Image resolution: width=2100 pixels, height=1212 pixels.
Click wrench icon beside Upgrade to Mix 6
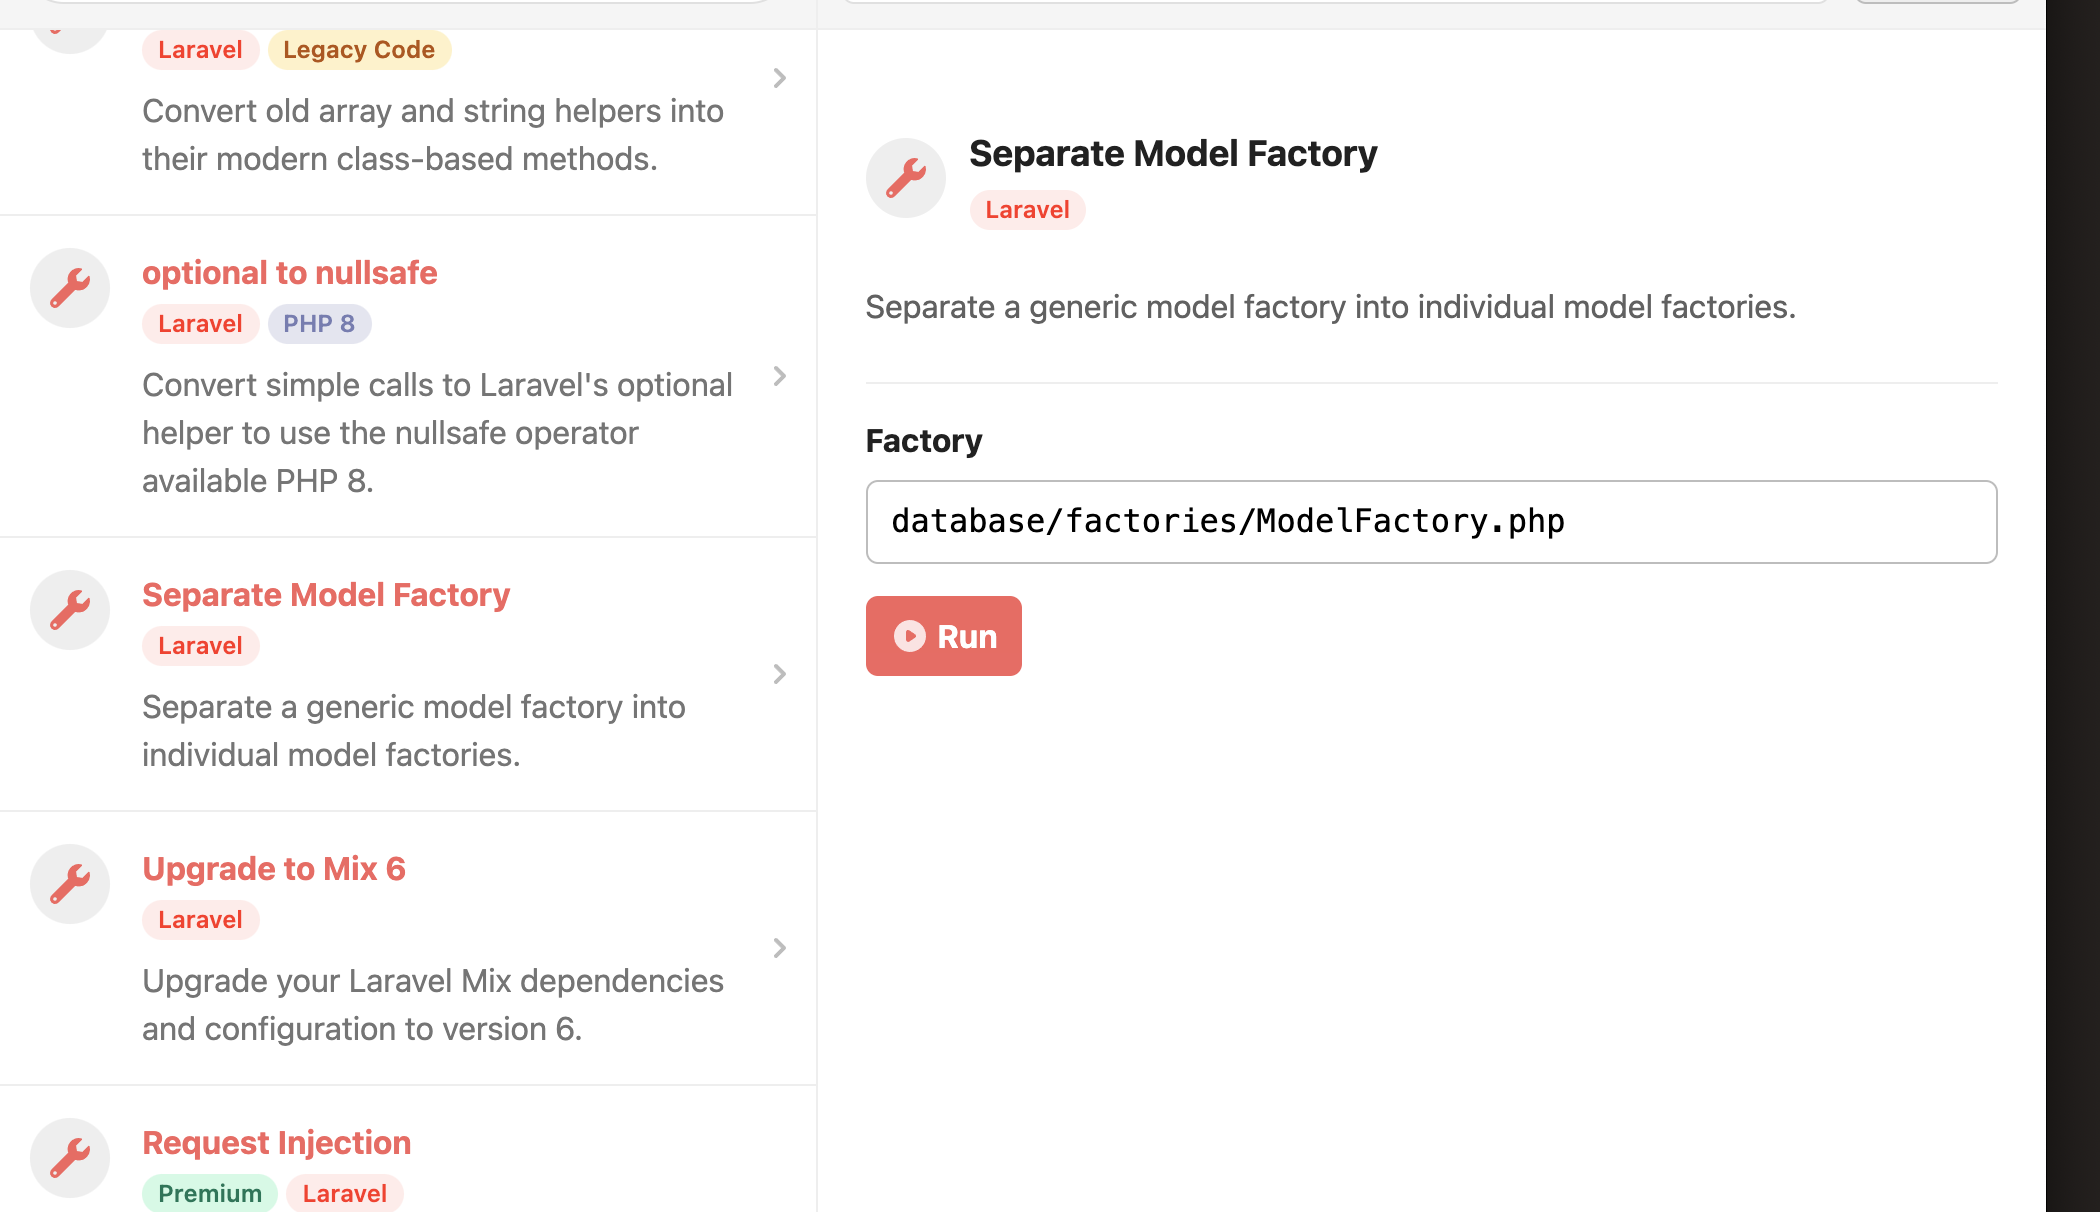(70, 884)
